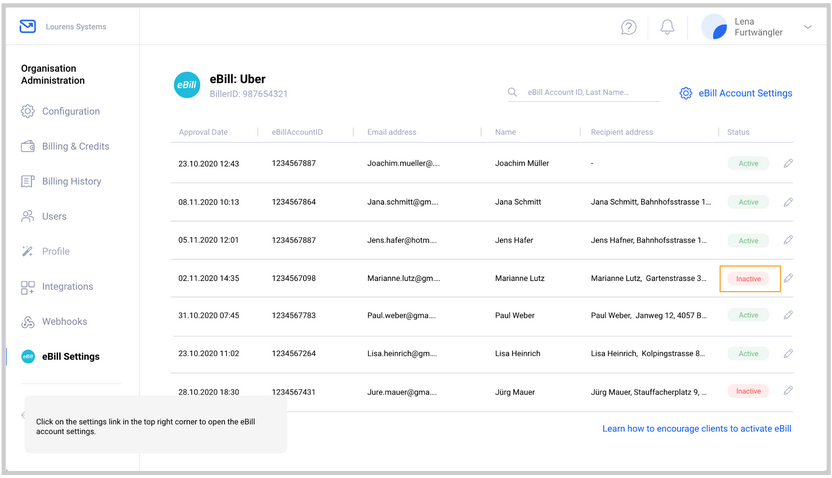This screenshot has height=478, width=832.
Task: Click Active status badge for Paul Weber
Action: point(748,315)
